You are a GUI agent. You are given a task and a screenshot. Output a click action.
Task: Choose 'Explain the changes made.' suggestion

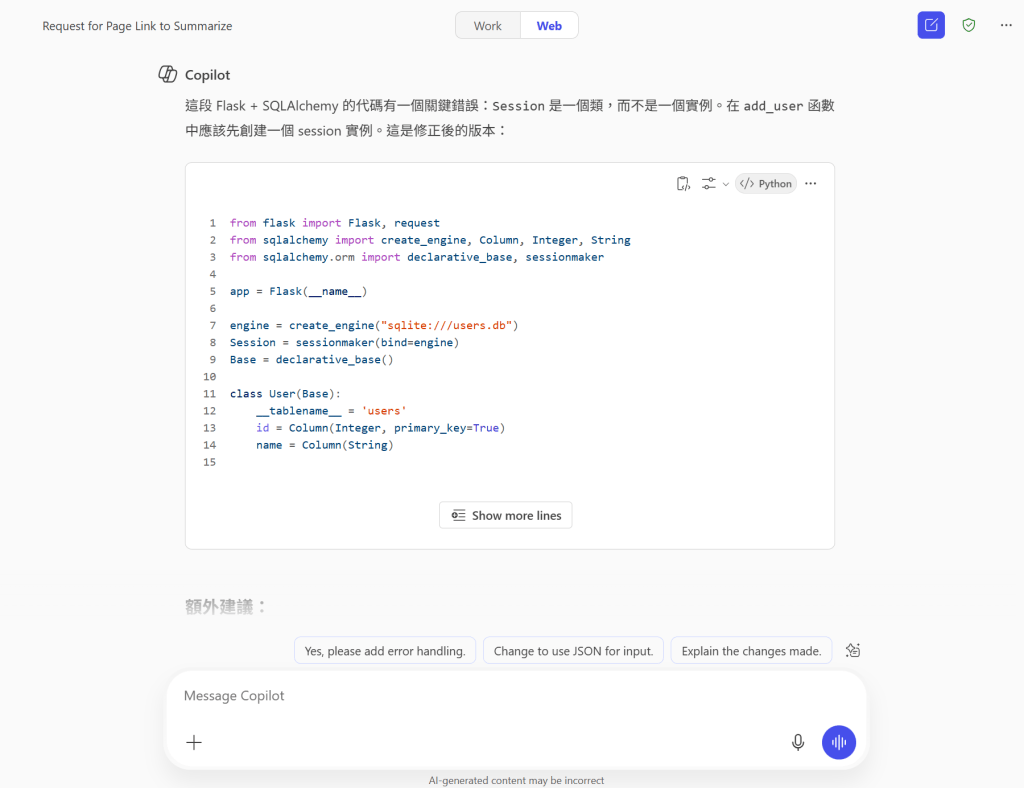[751, 651]
